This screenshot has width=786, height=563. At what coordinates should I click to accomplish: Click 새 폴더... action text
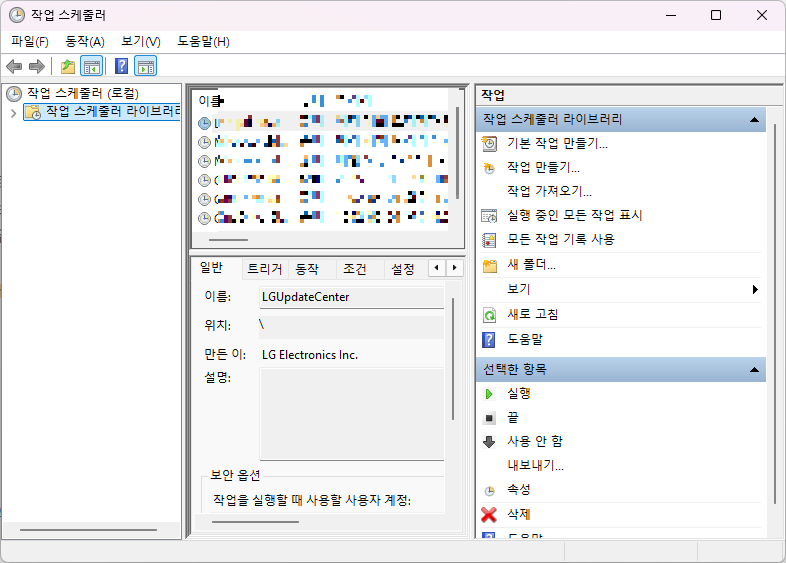tap(531, 264)
